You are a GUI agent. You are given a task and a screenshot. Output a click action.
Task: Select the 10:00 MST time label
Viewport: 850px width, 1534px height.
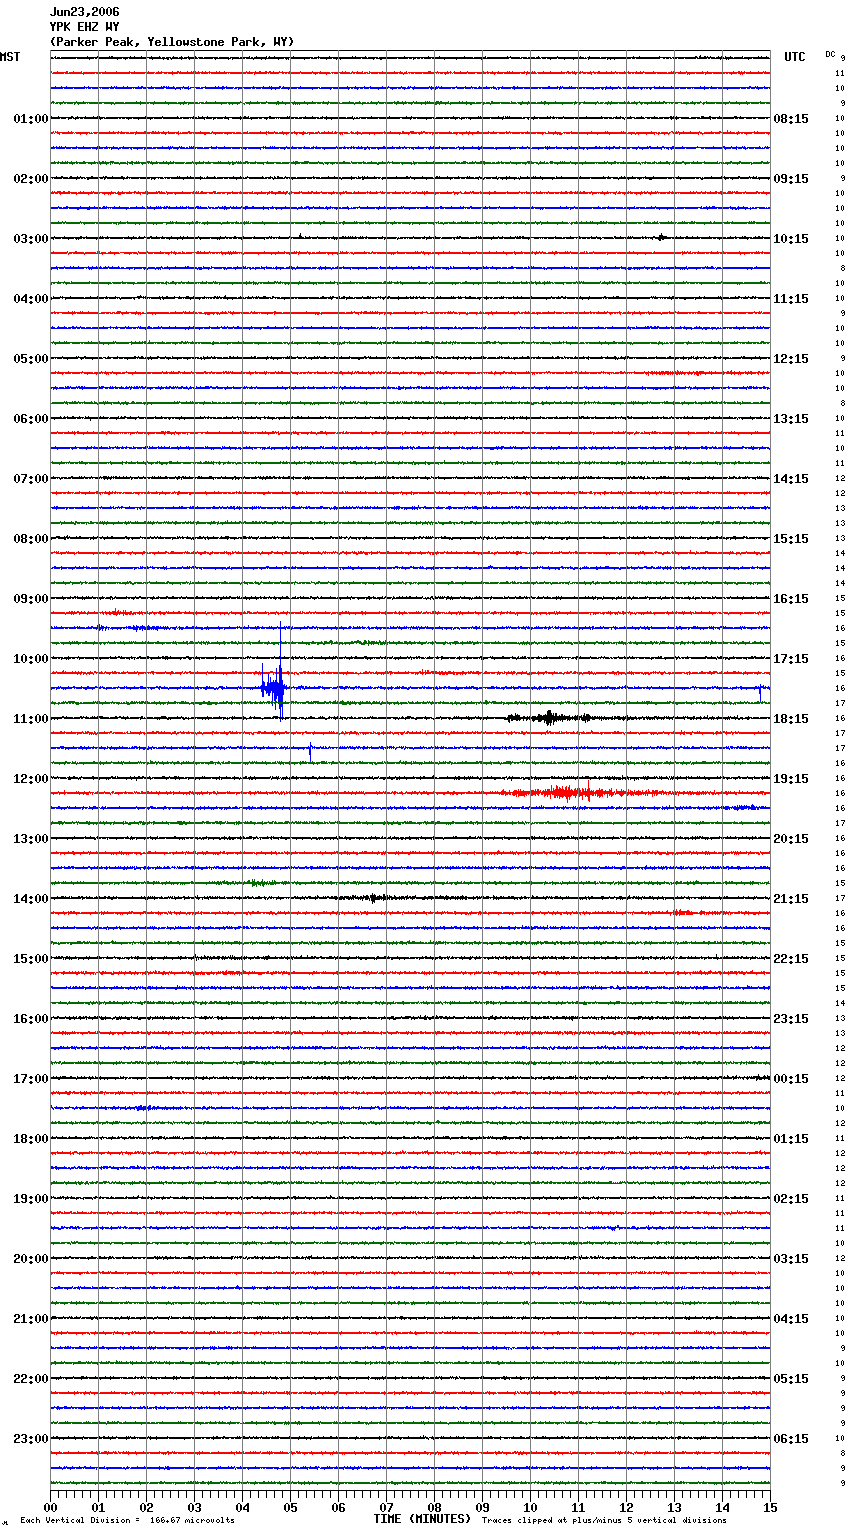click(31, 659)
